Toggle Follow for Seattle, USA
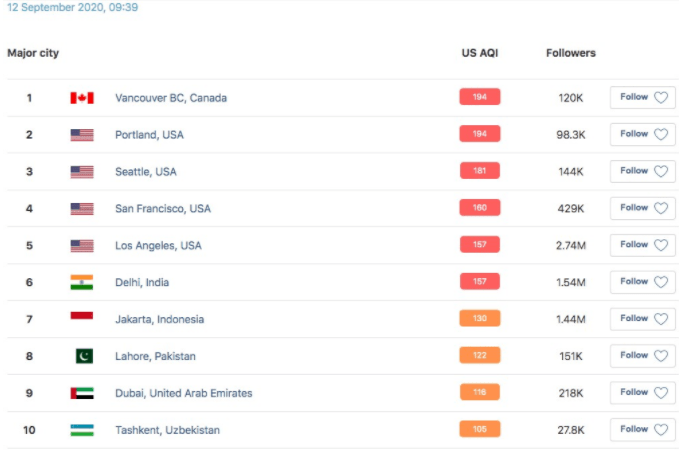 click(643, 171)
